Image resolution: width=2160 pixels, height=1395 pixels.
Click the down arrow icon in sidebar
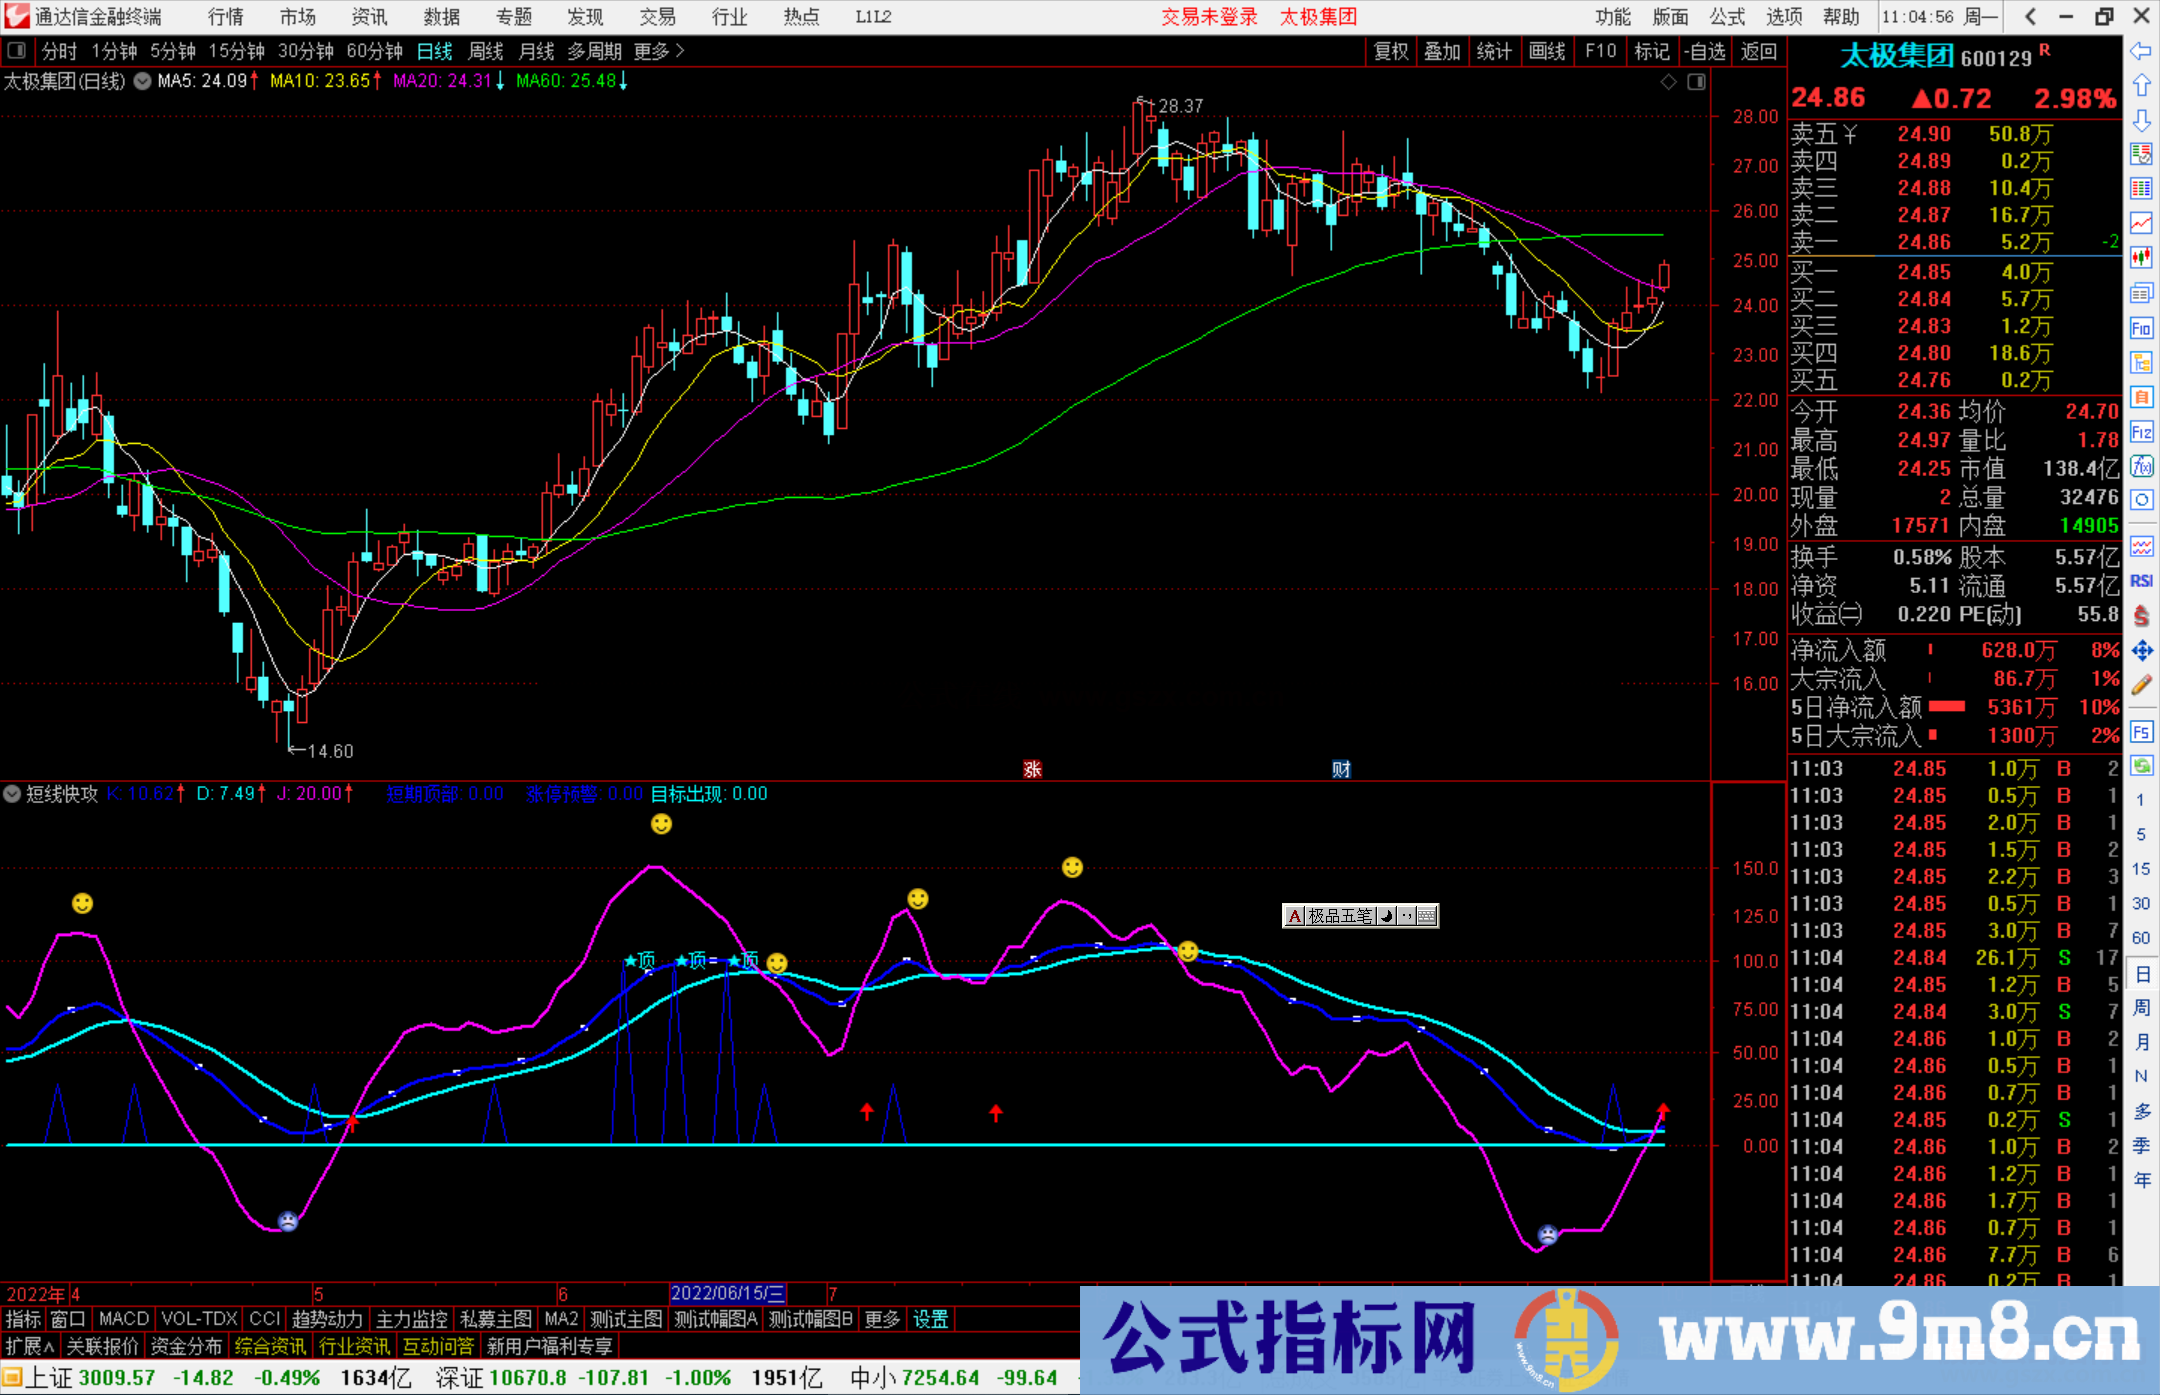click(2141, 120)
